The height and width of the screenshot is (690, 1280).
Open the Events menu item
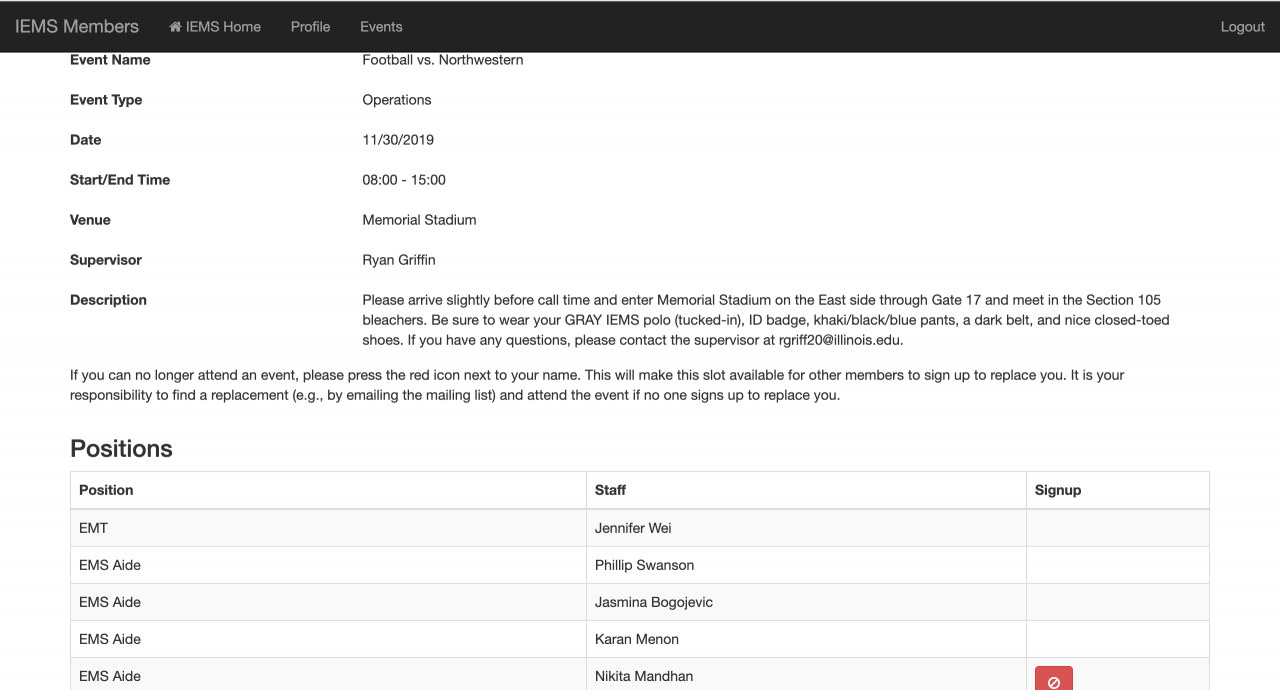[x=381, y=27]
